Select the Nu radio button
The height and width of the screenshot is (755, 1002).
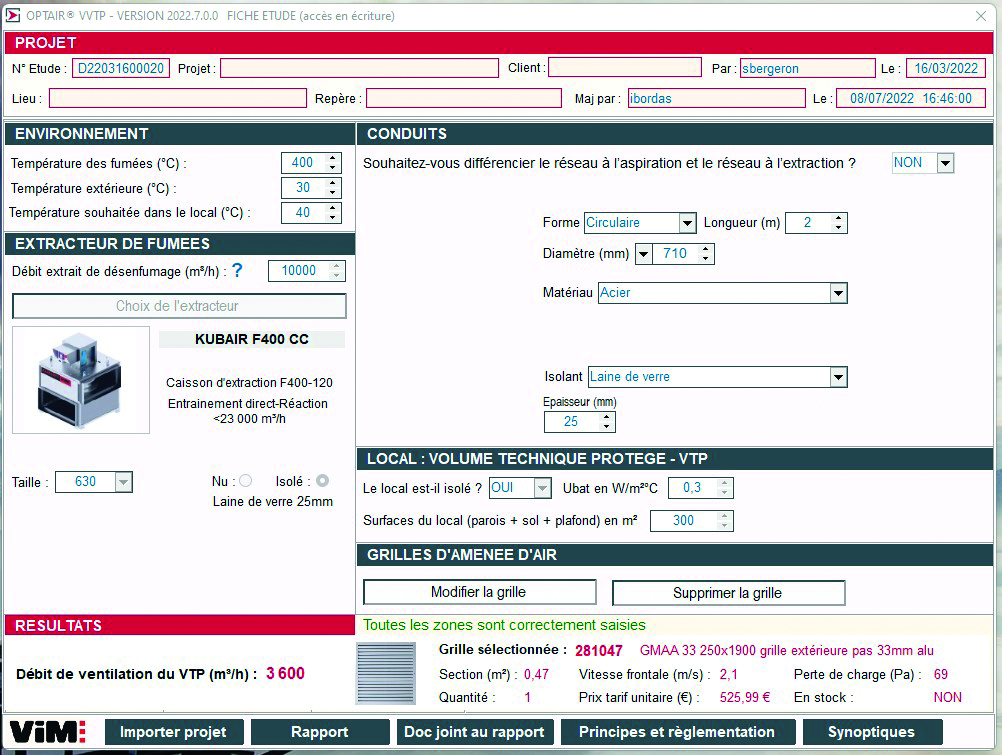[245, 481]
